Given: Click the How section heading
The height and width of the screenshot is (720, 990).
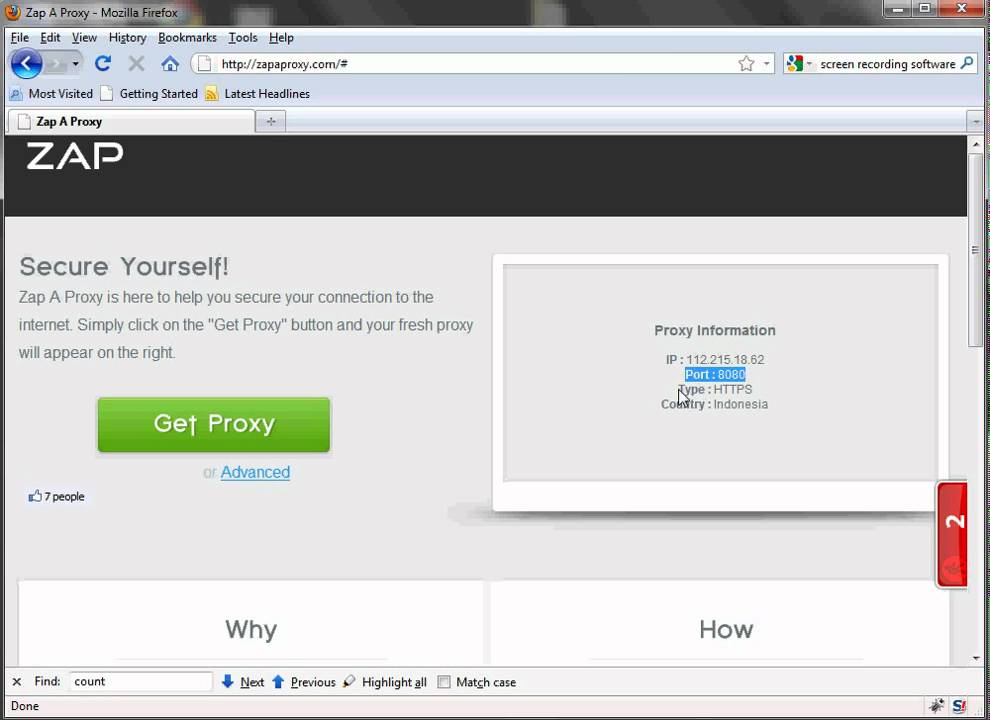Looking at the screenshot, I should (725, 629).
